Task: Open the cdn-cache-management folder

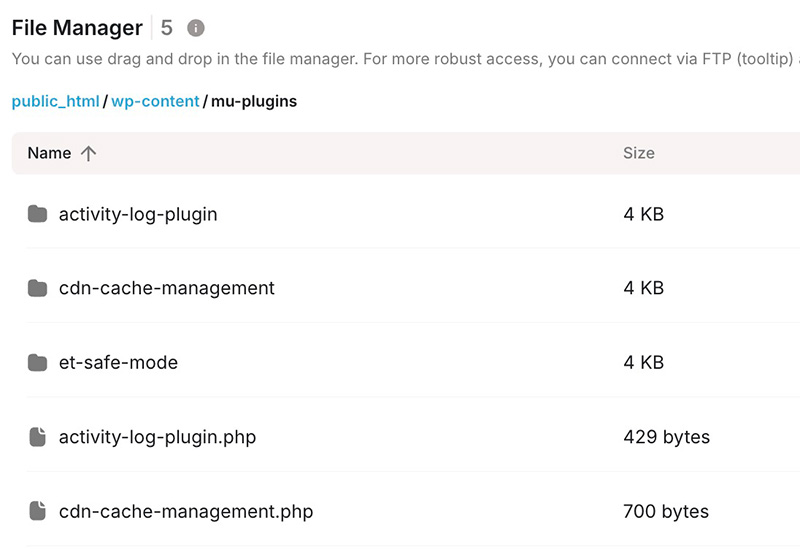Action: (x=166, y=288)
